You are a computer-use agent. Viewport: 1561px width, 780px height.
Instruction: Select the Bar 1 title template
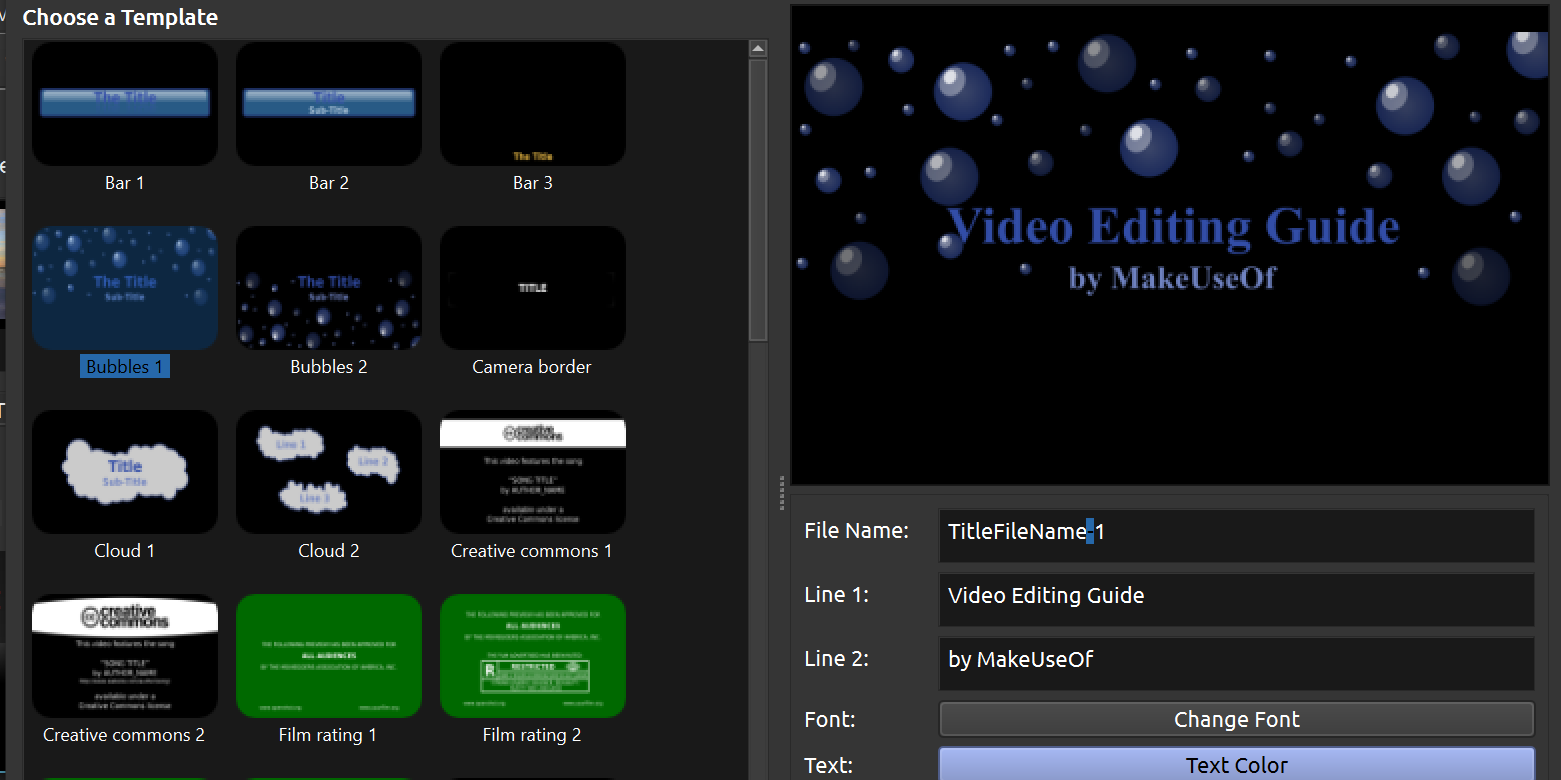pos(125,104)
